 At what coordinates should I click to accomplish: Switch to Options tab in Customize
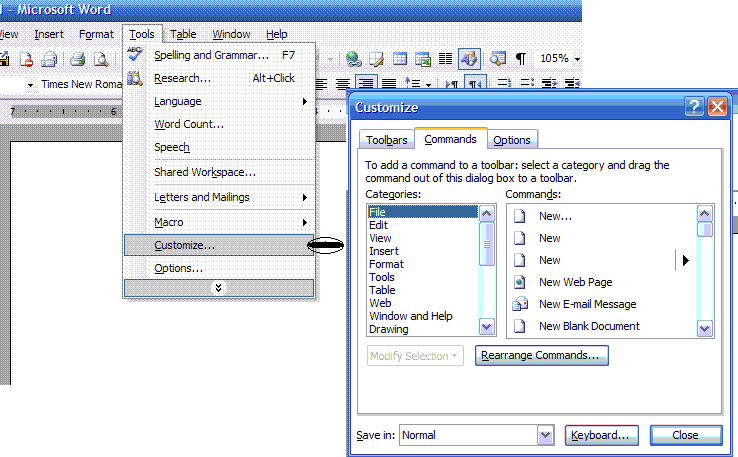click(512, 140)
